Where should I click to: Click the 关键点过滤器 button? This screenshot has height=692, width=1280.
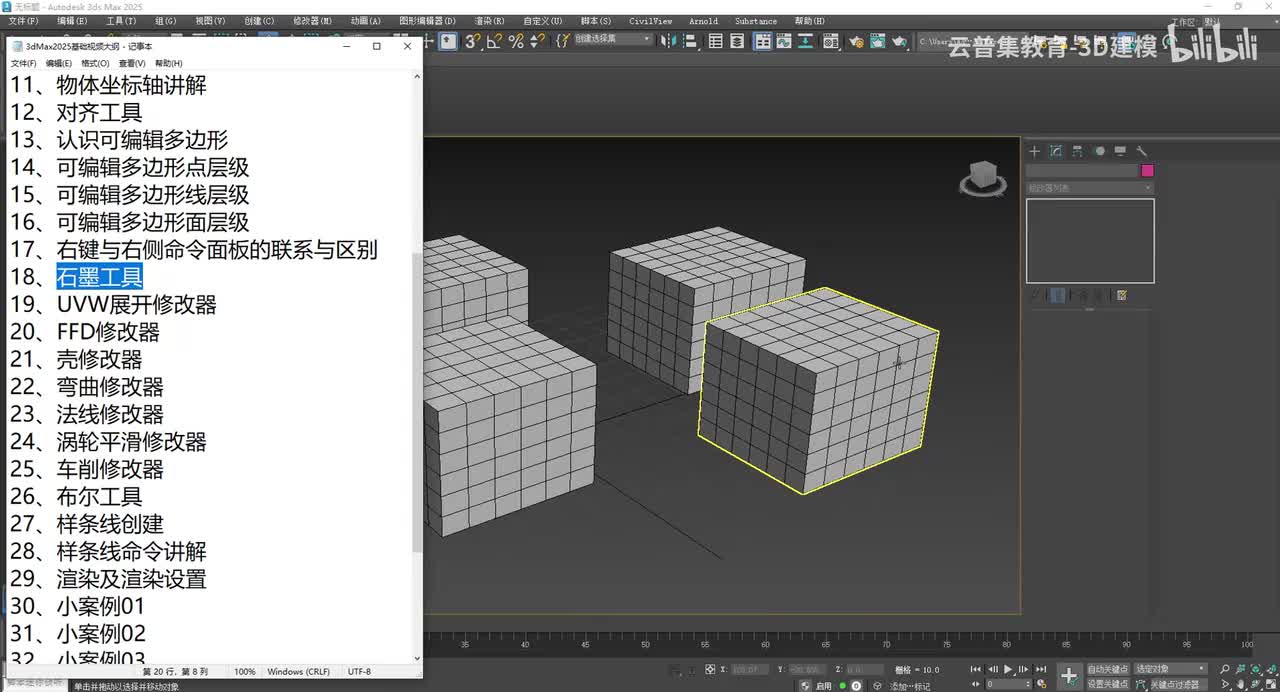click(1173, 685)
